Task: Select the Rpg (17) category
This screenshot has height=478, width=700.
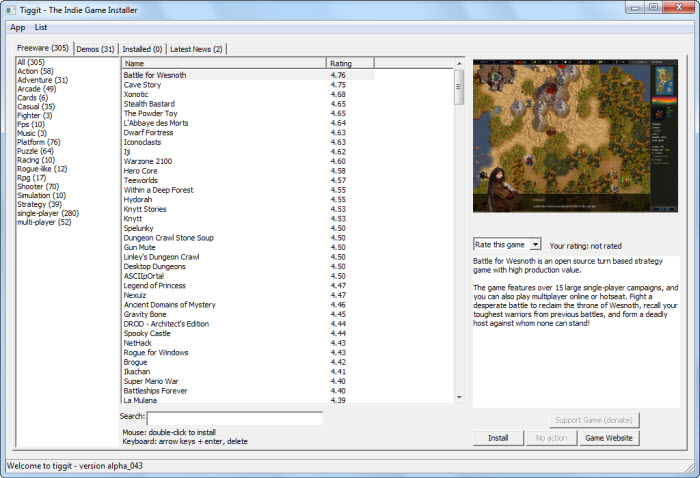Action: (31, 178)
